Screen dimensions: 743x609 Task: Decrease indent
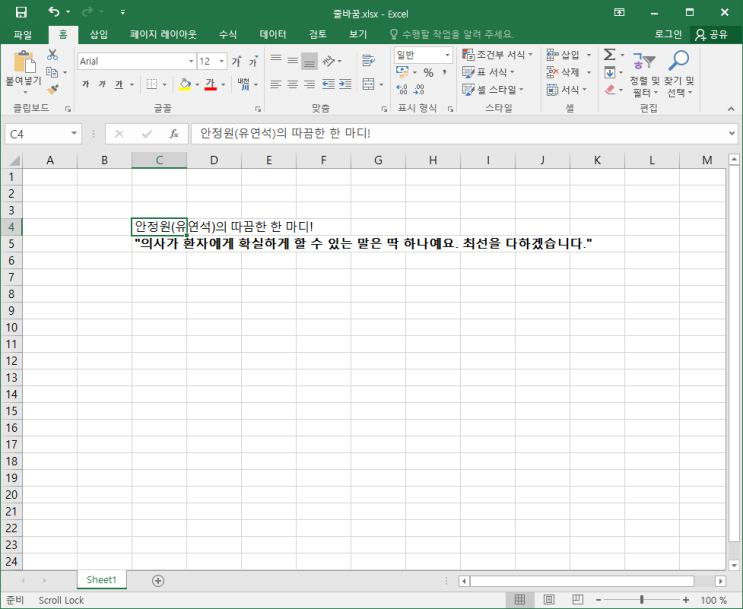(x=328, y=84)
